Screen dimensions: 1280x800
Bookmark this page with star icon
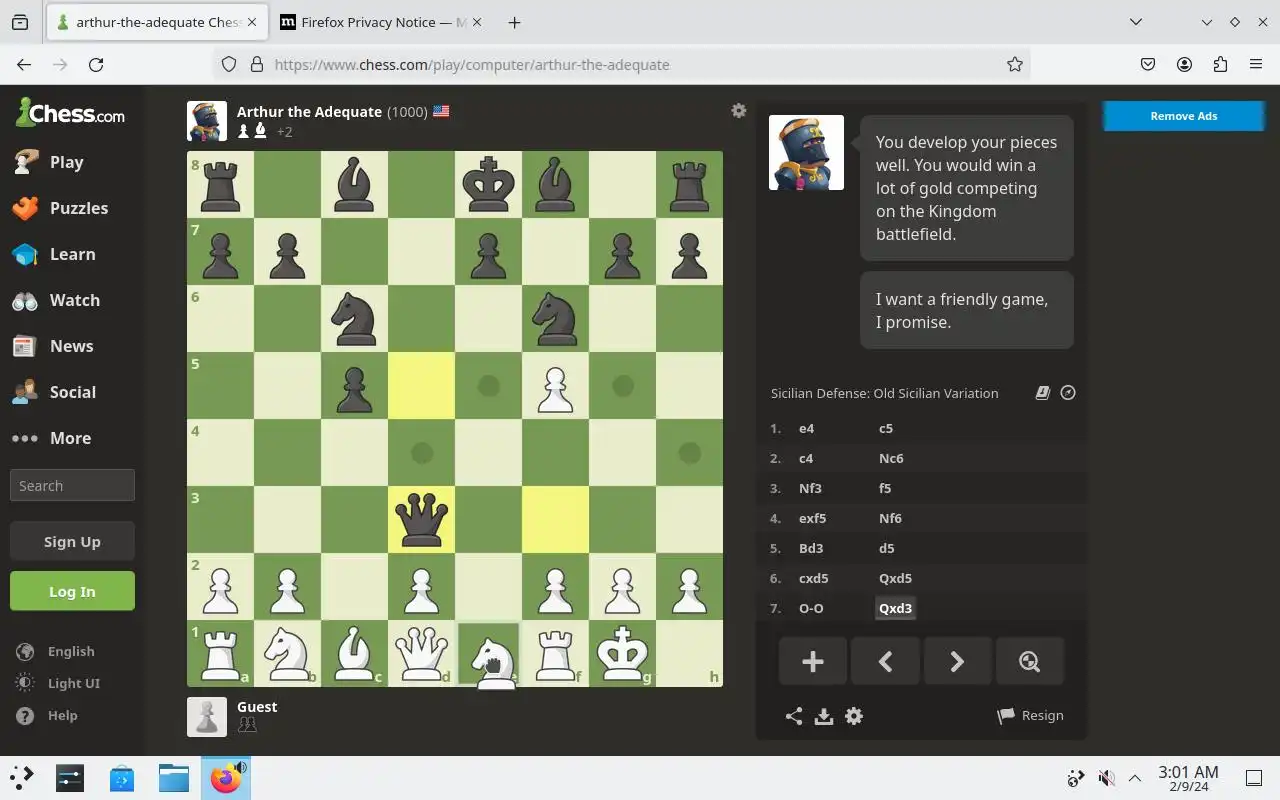point(1015,64)
